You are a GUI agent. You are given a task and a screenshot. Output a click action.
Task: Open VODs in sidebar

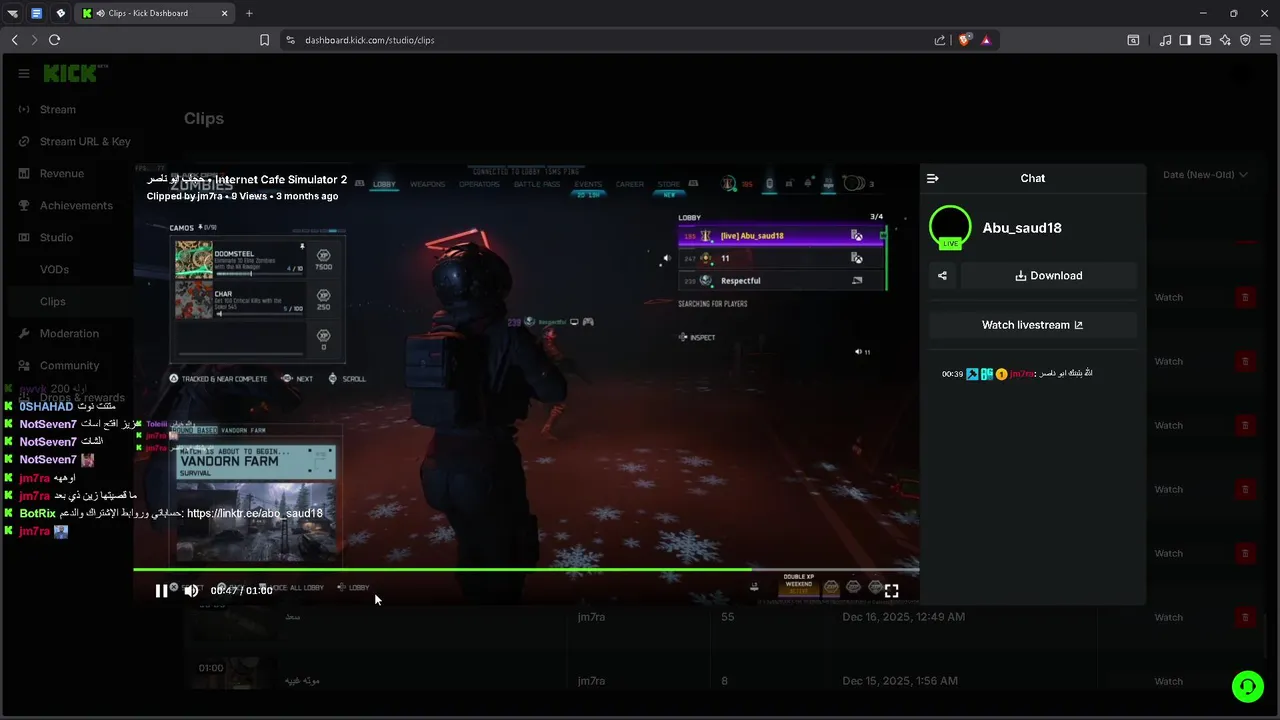(x=54, y=270)
